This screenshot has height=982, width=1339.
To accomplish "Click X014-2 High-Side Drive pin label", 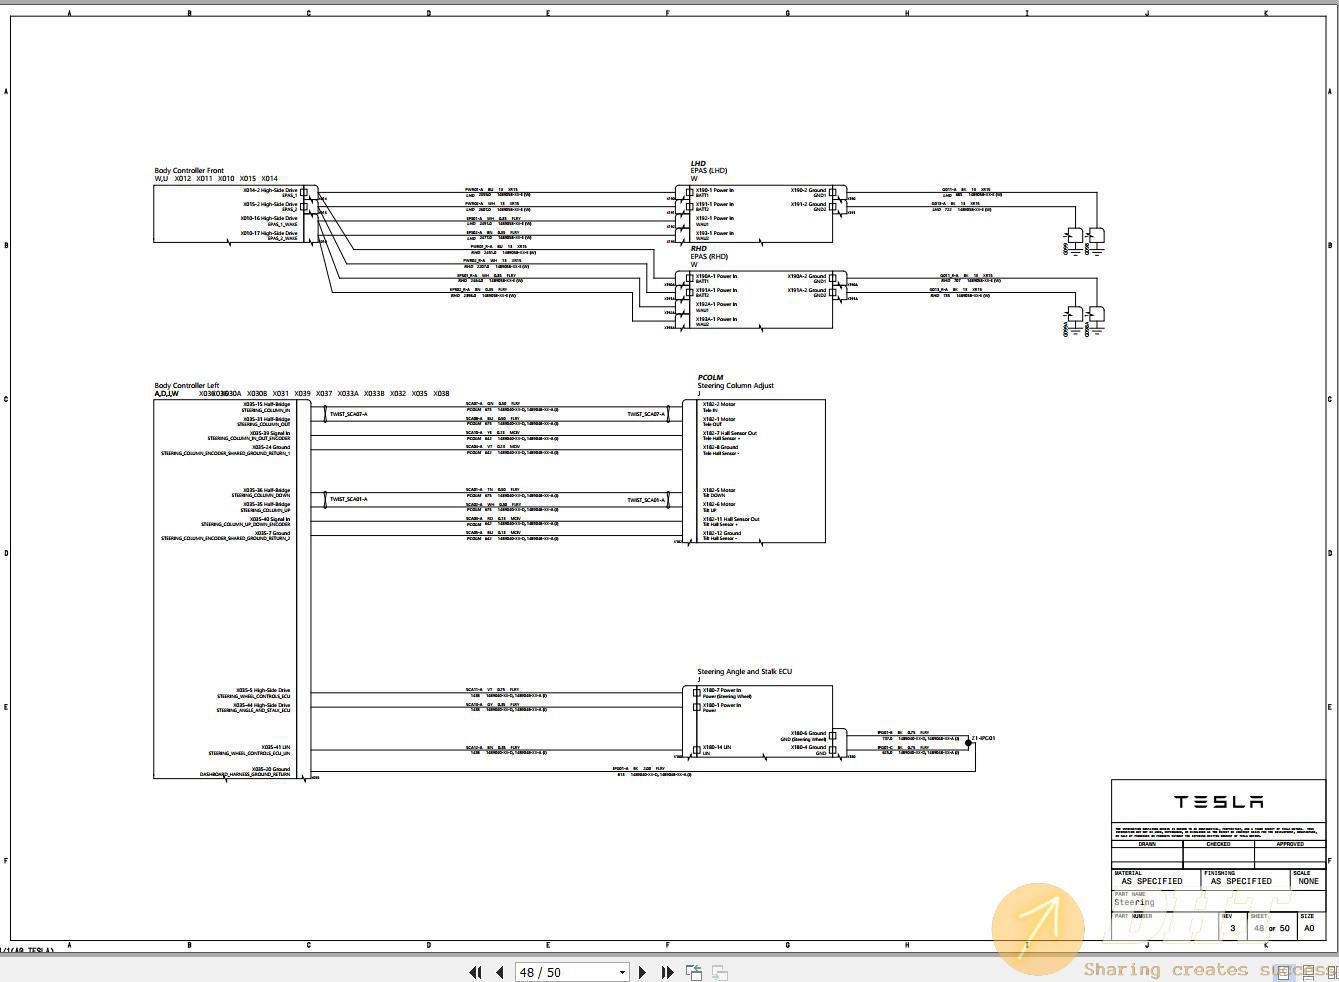I will (270, 190).
